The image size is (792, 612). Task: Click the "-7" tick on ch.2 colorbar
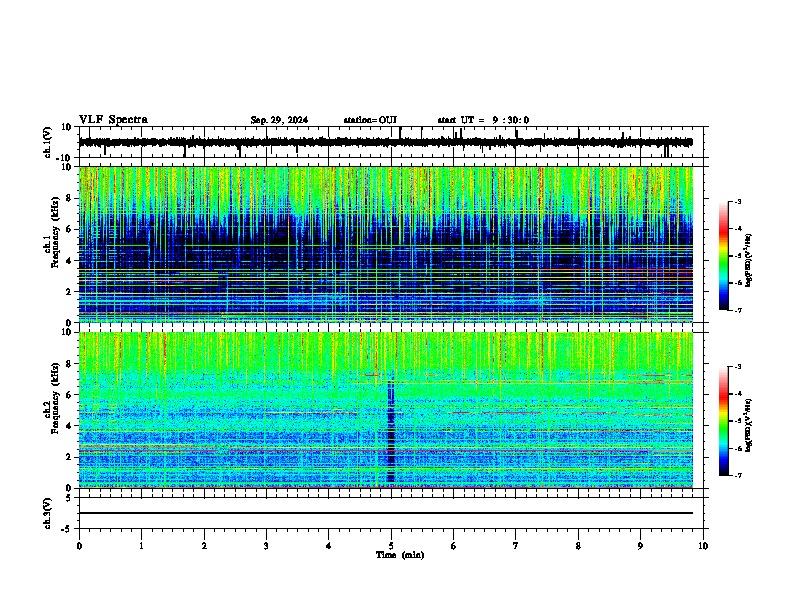pos(737,475)
